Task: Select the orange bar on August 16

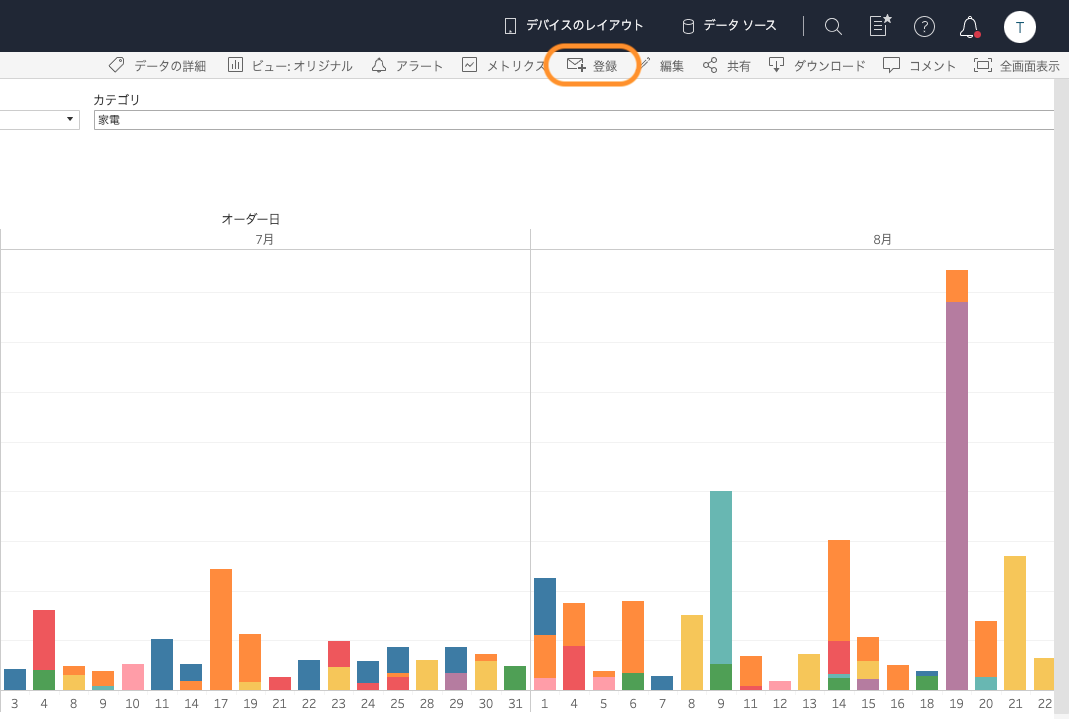Action: [898, 677]
